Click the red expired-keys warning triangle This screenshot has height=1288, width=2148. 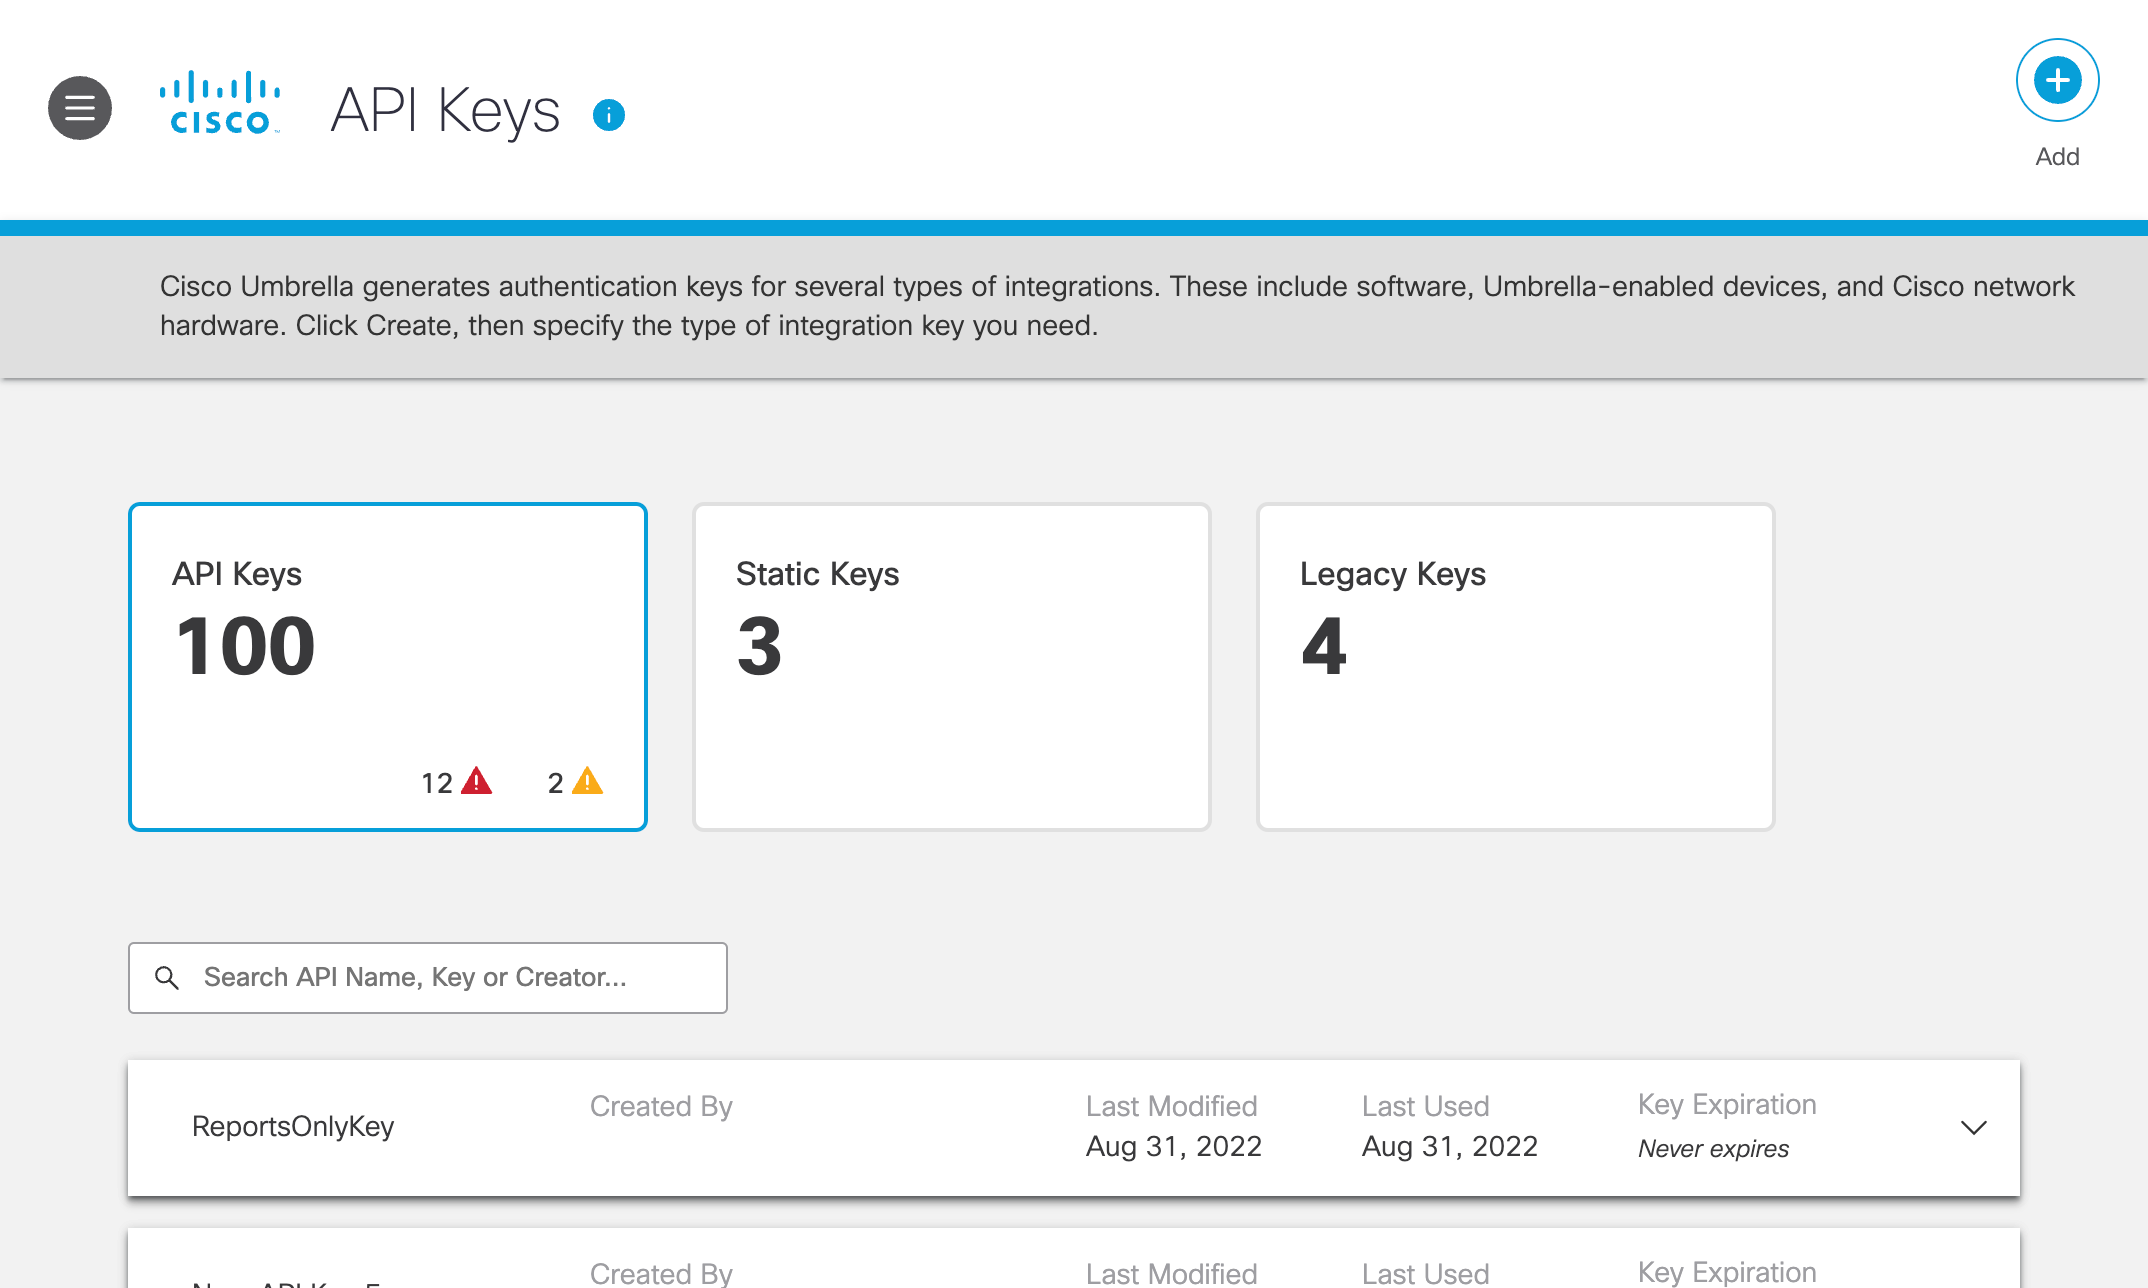tap(477, 781)
